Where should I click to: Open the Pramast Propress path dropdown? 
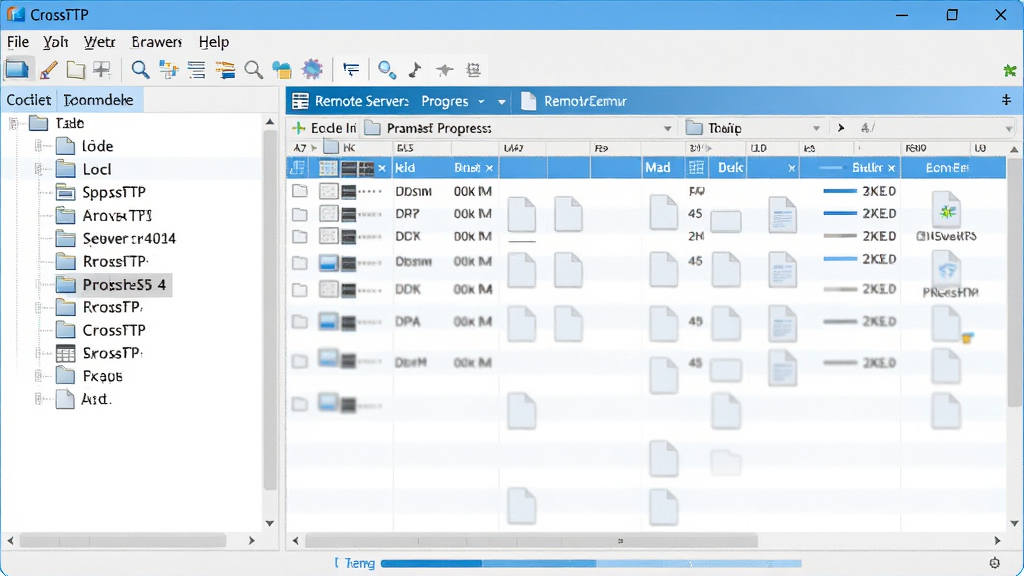667,129
